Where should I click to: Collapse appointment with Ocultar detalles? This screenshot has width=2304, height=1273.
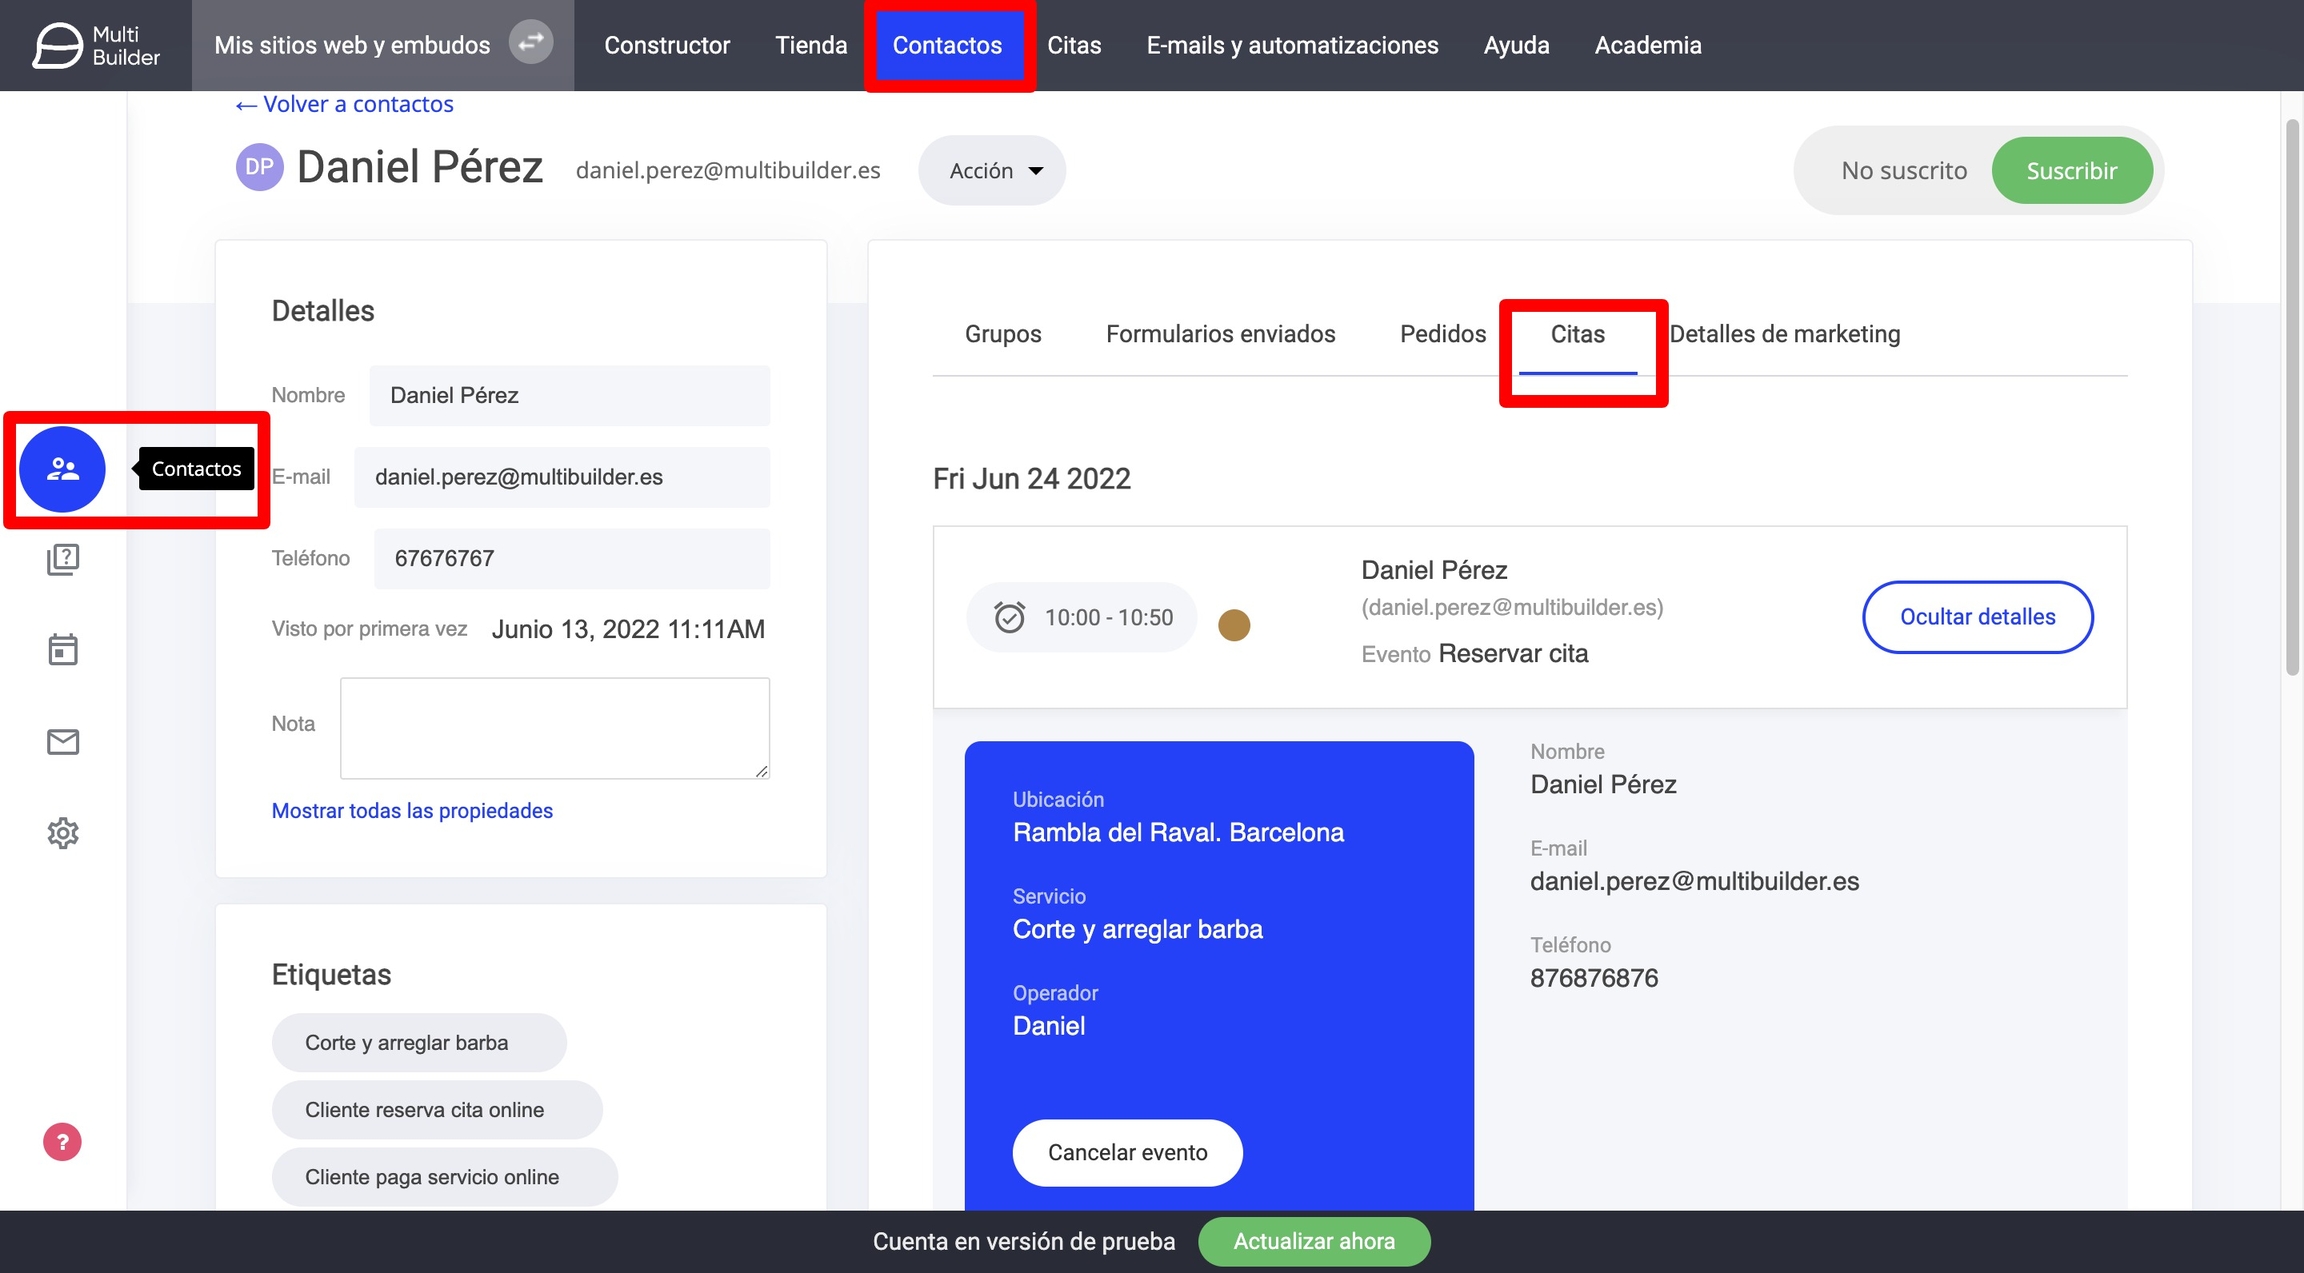pyautogui.click(x=1977, y=617)
